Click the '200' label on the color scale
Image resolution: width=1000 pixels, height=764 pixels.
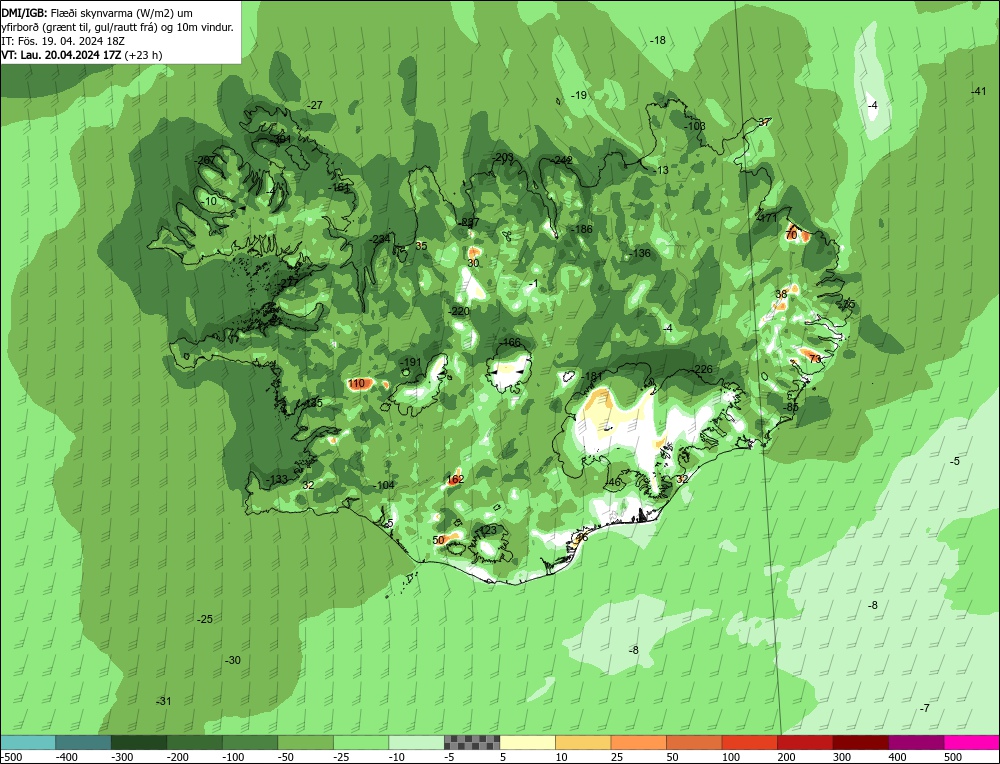pos(786,757)
